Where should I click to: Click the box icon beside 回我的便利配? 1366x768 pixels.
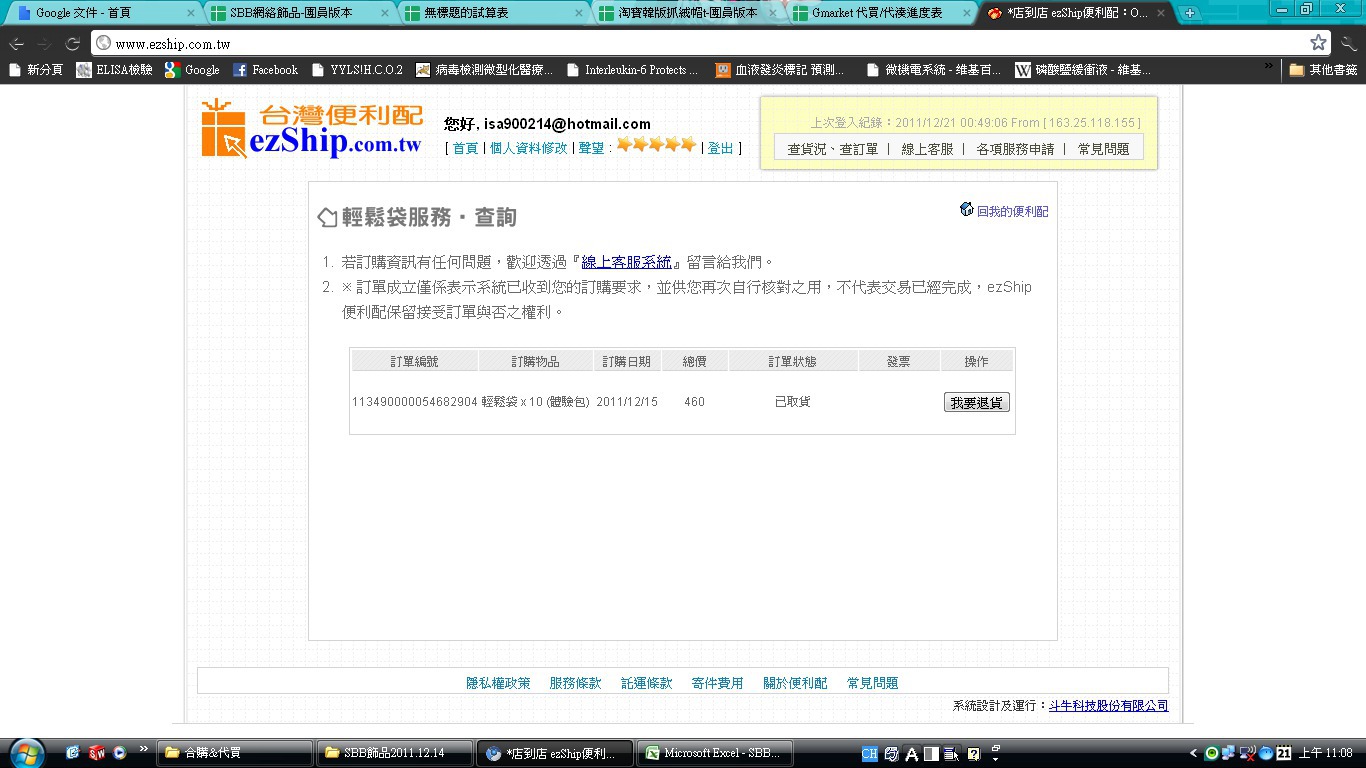[966, 210]
